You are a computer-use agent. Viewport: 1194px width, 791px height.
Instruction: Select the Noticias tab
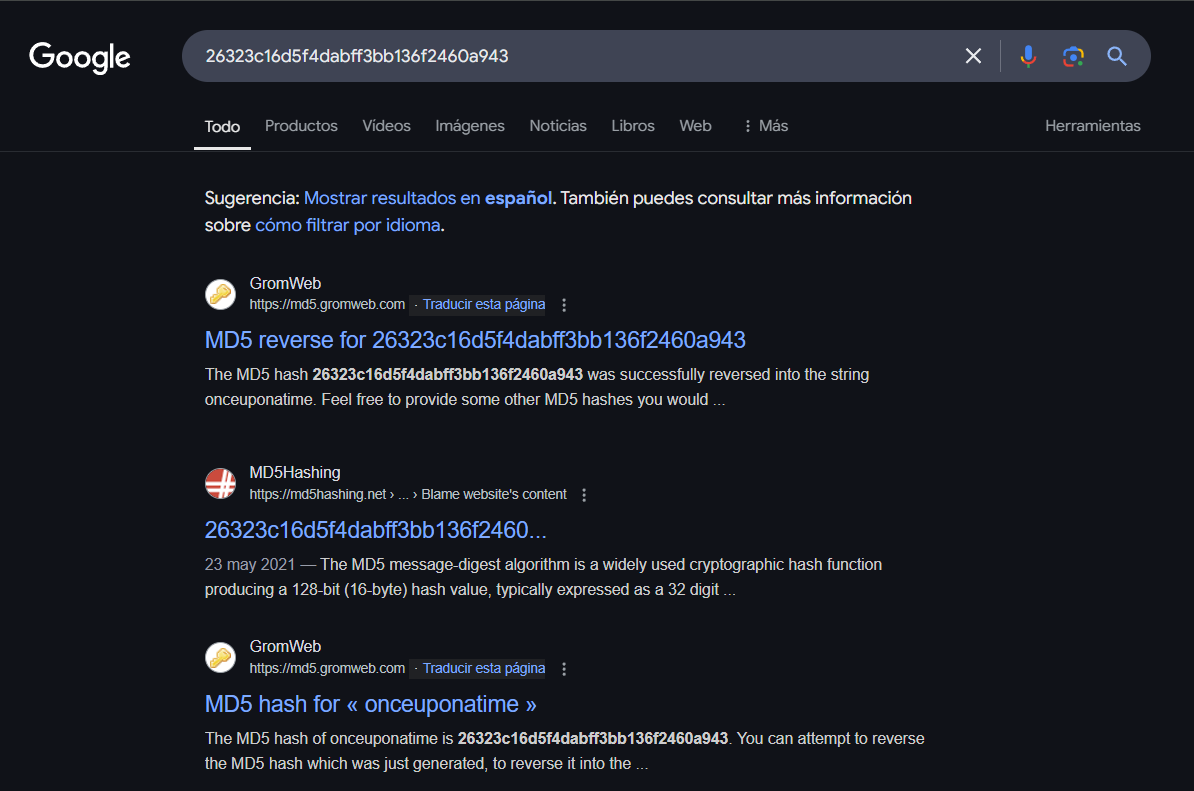point(558,126)
